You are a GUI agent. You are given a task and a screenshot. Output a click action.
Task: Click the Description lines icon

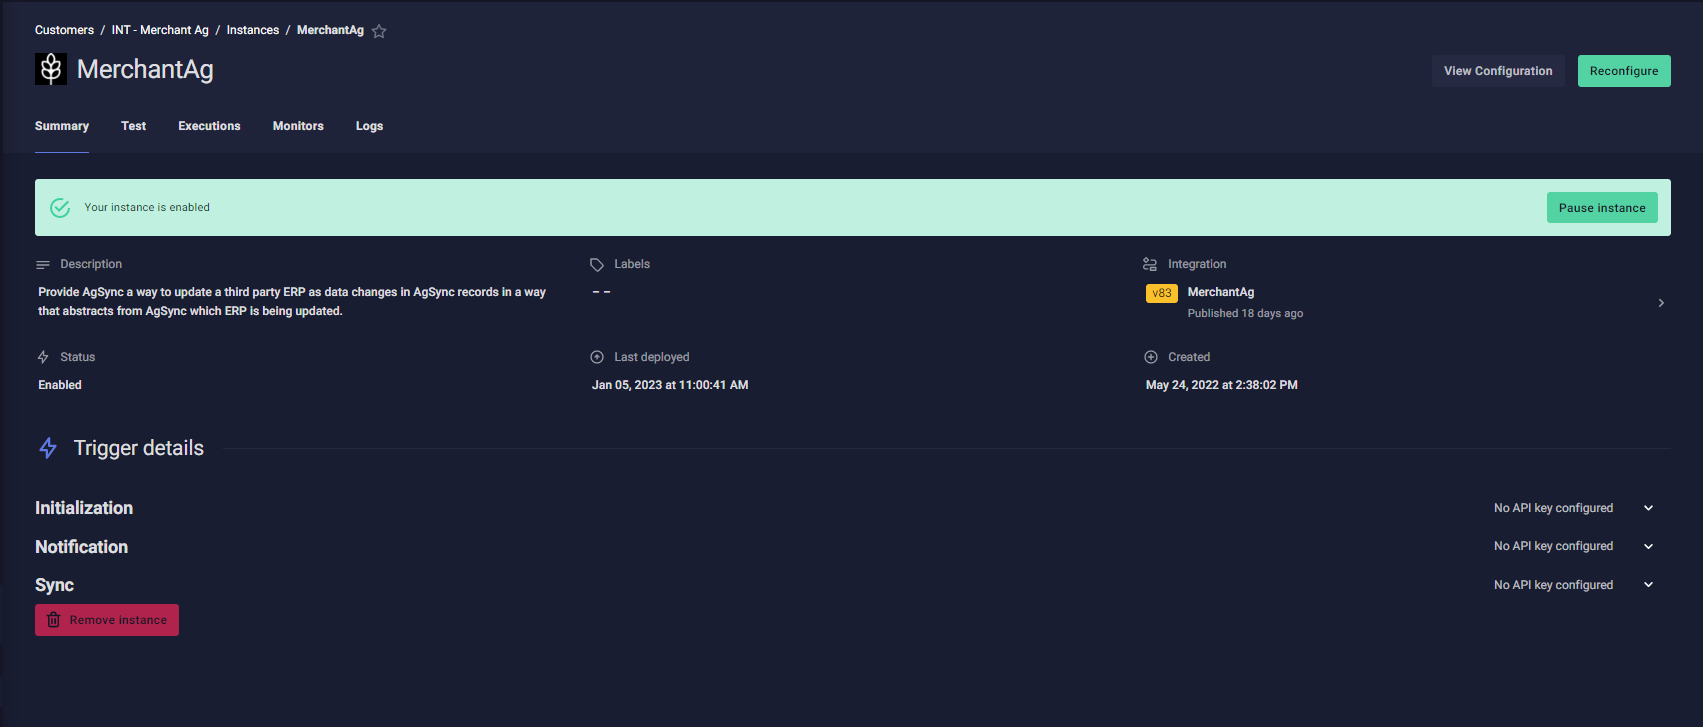pyautogui.click(x=43, y=265)
